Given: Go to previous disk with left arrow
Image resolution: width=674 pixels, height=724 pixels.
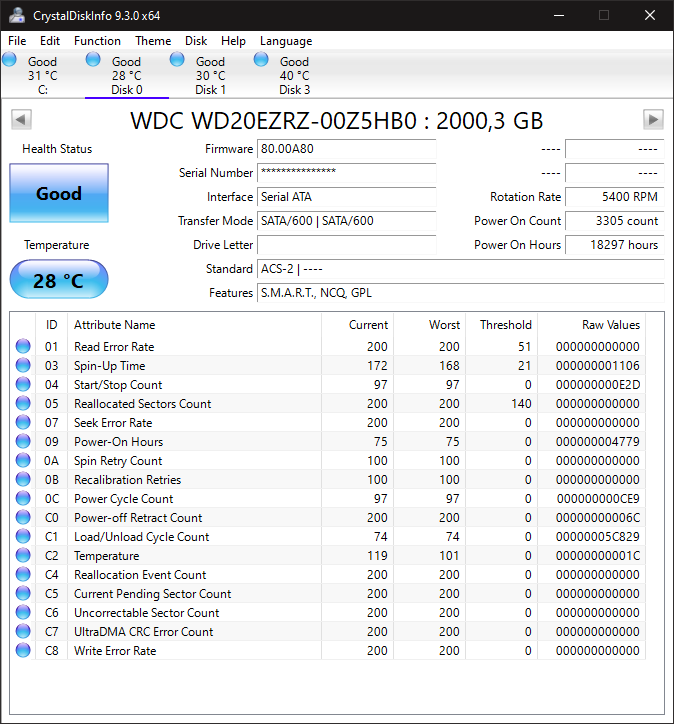Looking at the screenshot, I should 21,120.
